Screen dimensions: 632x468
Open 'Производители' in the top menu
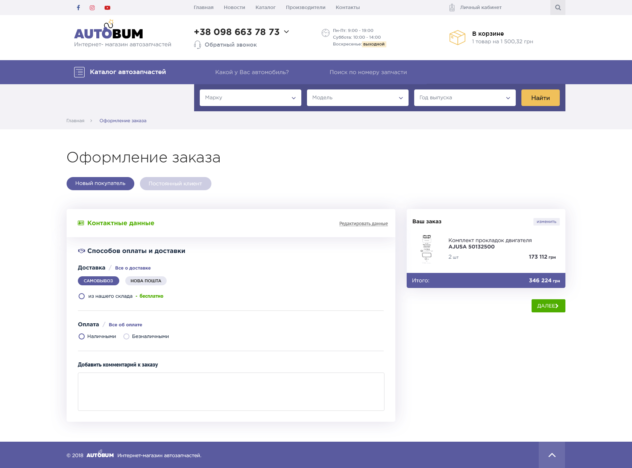coord(306,8)
